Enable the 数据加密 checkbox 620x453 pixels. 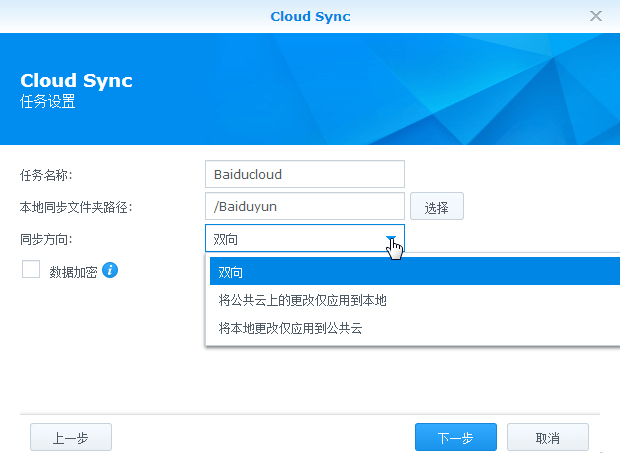31,270
